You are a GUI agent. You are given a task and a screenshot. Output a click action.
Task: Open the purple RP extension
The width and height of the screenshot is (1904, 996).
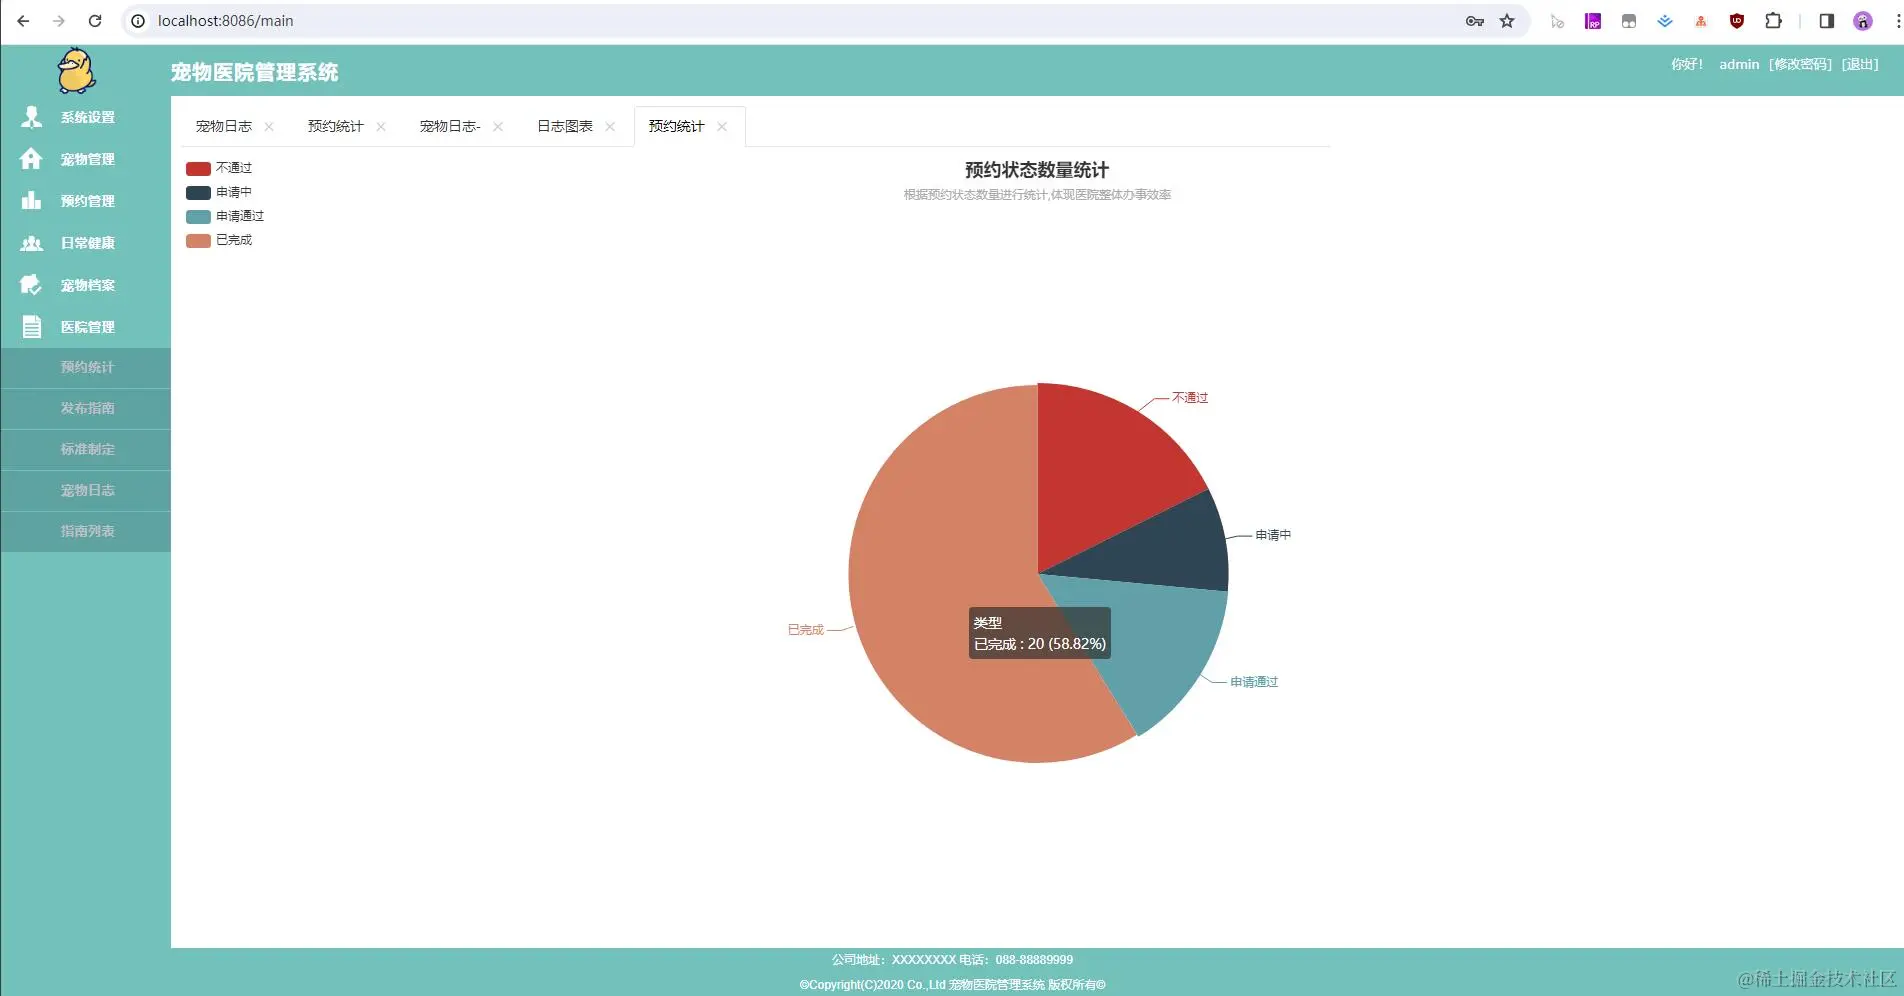point(1593,21)
